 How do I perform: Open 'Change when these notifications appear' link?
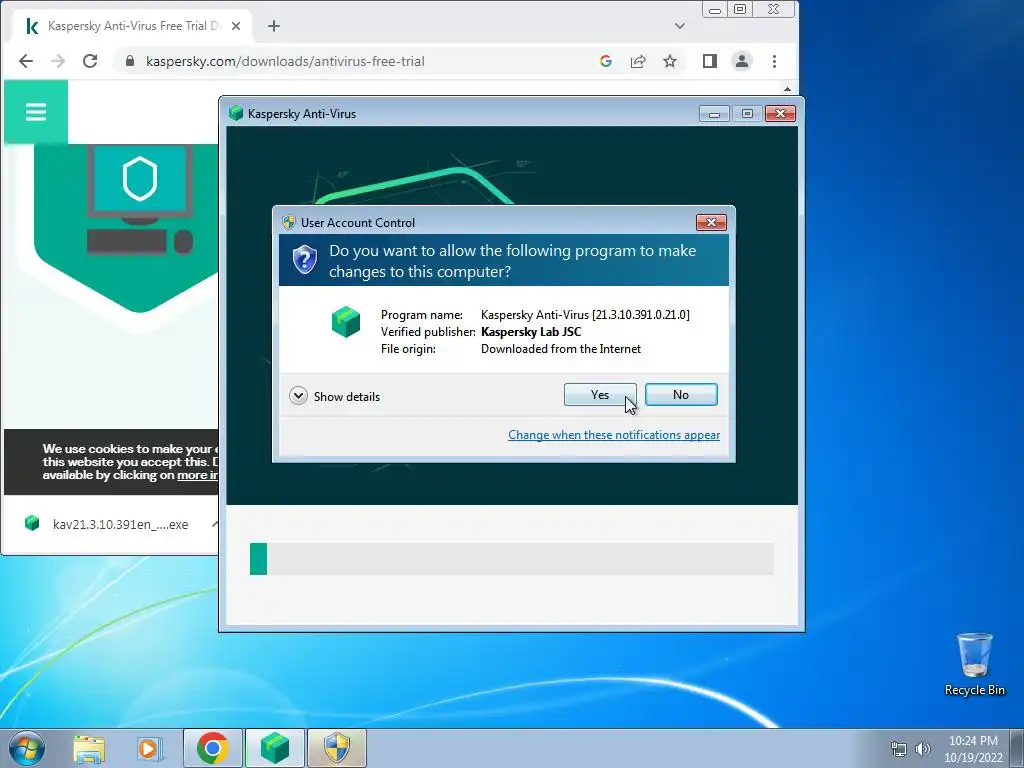tap(614, 435)
